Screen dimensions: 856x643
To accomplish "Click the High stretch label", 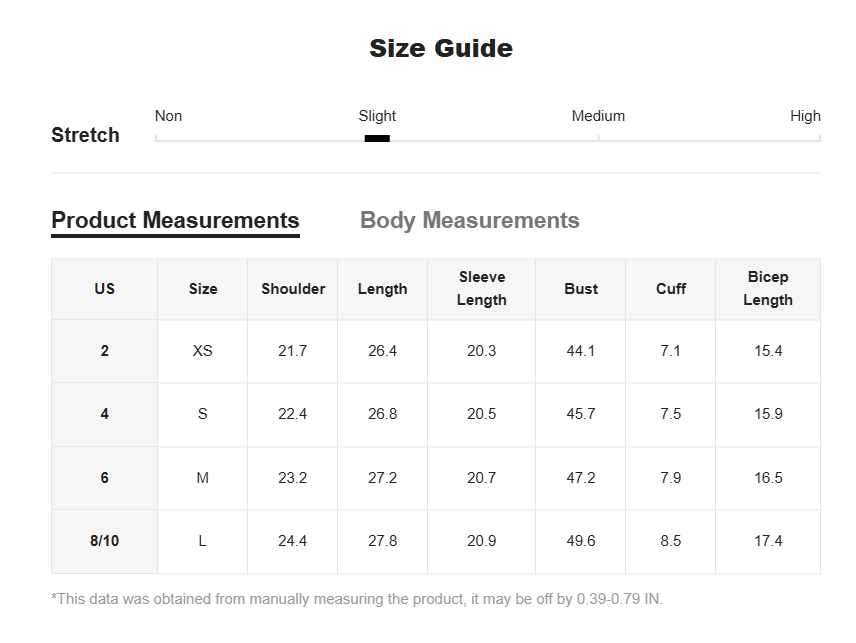I will pyautogui.click(x=805, y=116).
